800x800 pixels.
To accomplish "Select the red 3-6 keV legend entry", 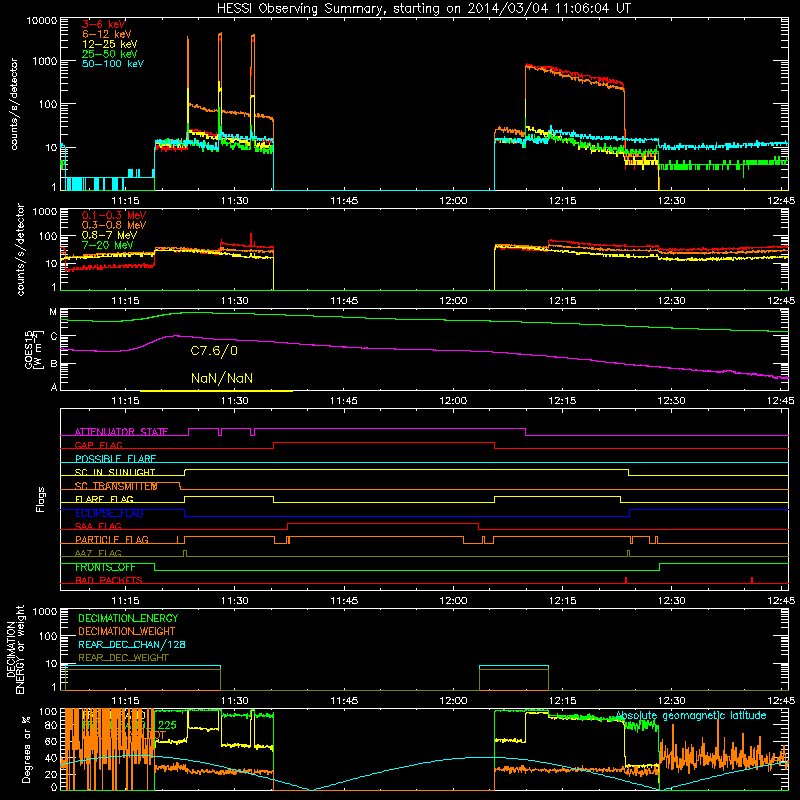I will tap(103, 24).
